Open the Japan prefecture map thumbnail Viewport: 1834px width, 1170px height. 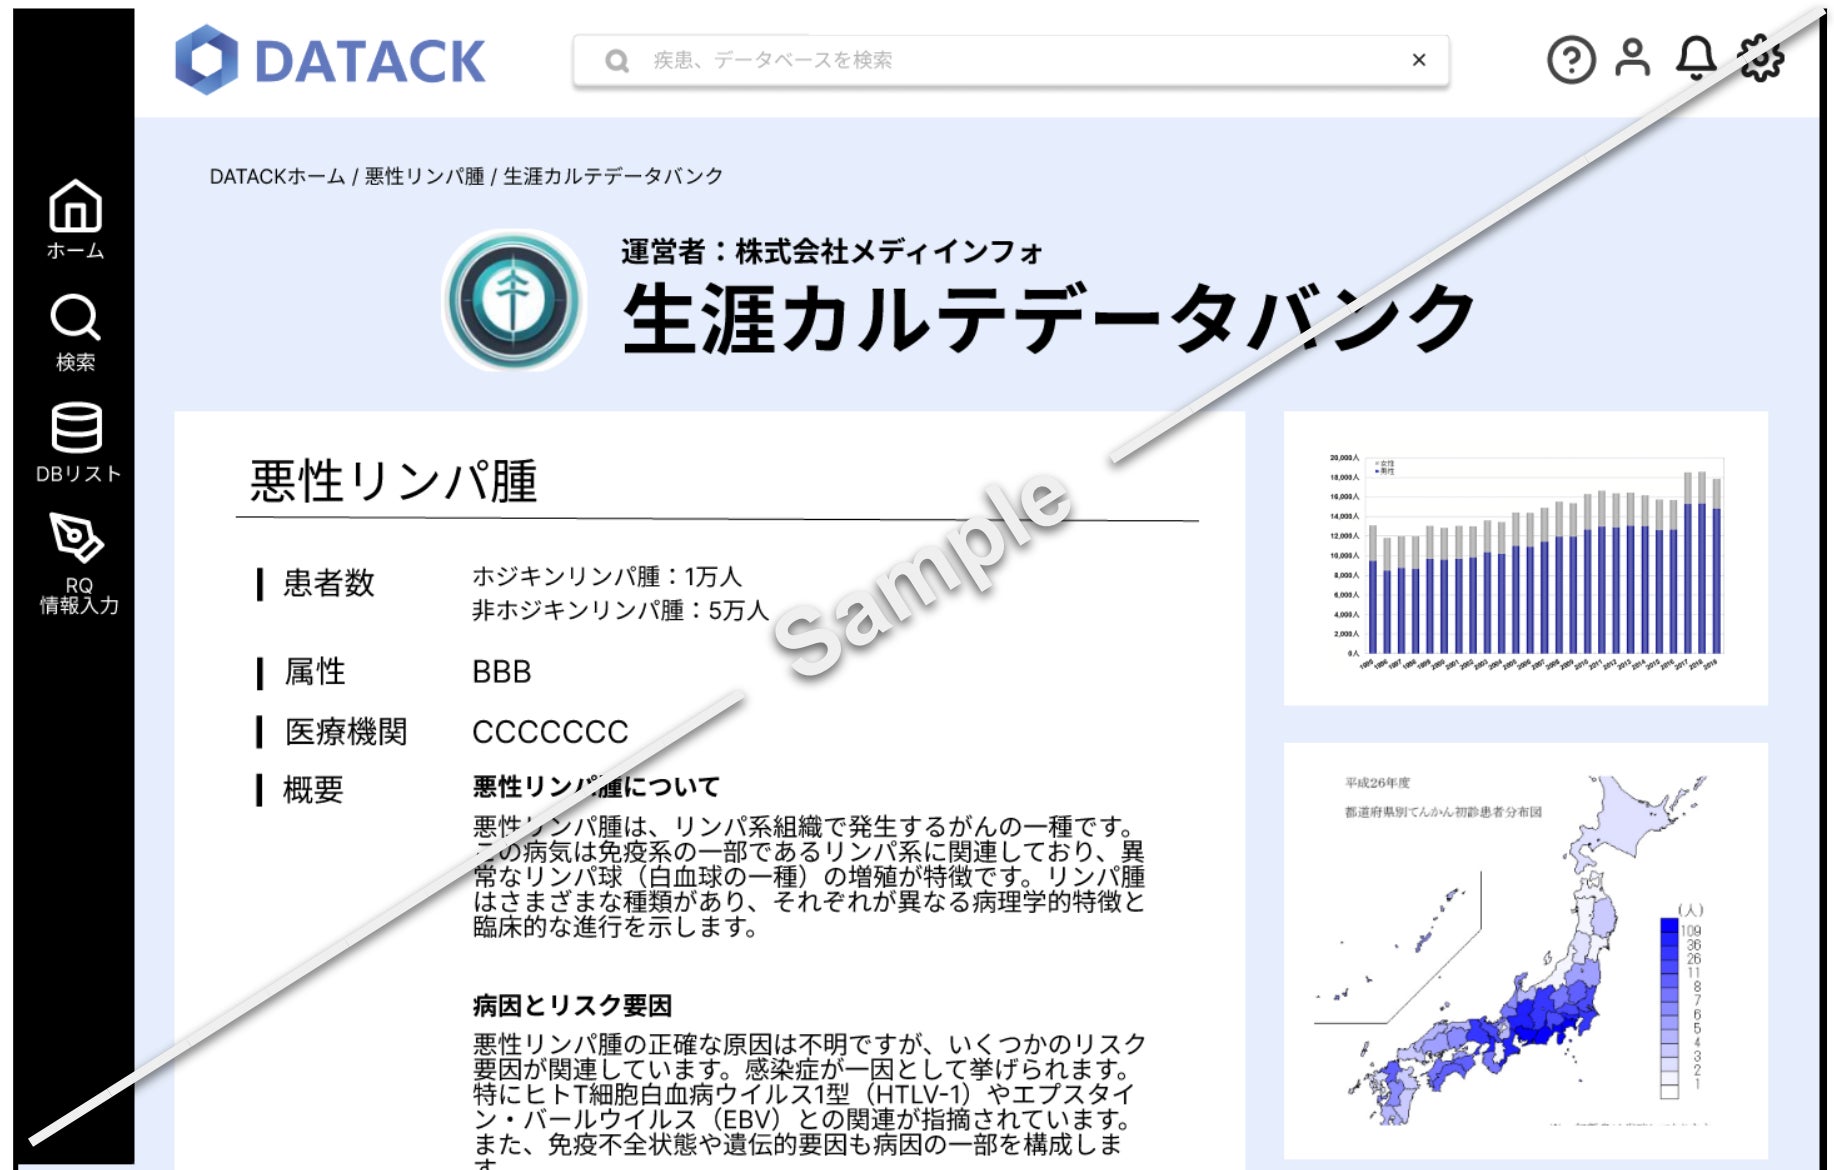[x=1525, y=950]
